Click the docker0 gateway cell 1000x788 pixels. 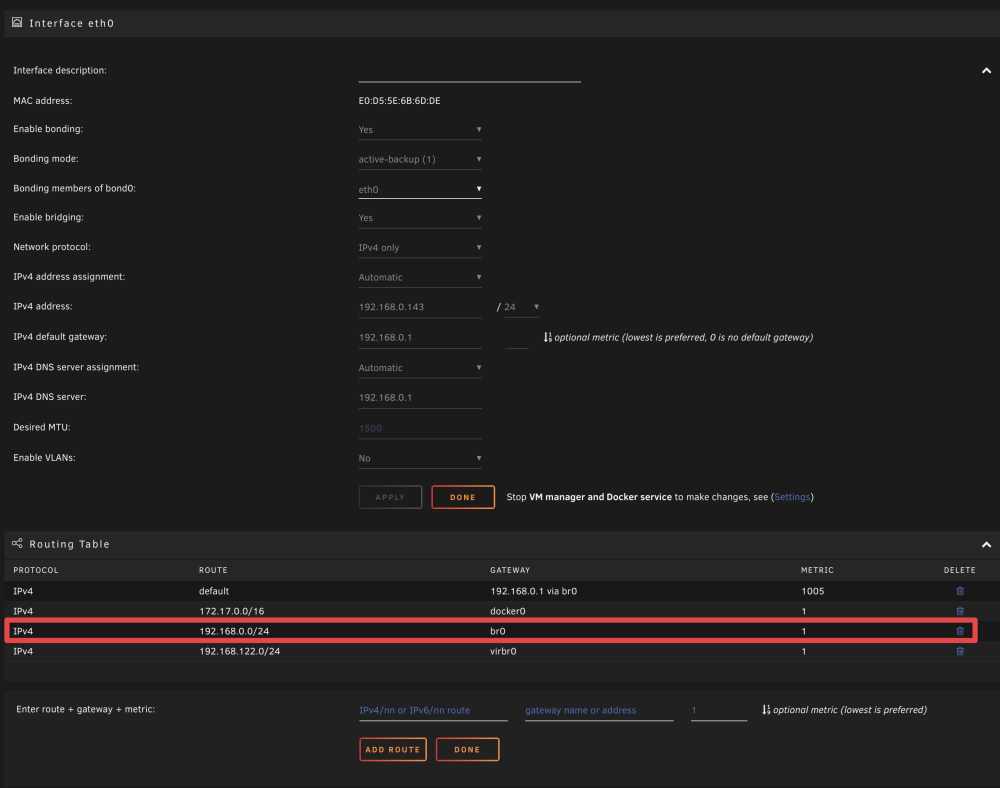[x=508, y=611]
